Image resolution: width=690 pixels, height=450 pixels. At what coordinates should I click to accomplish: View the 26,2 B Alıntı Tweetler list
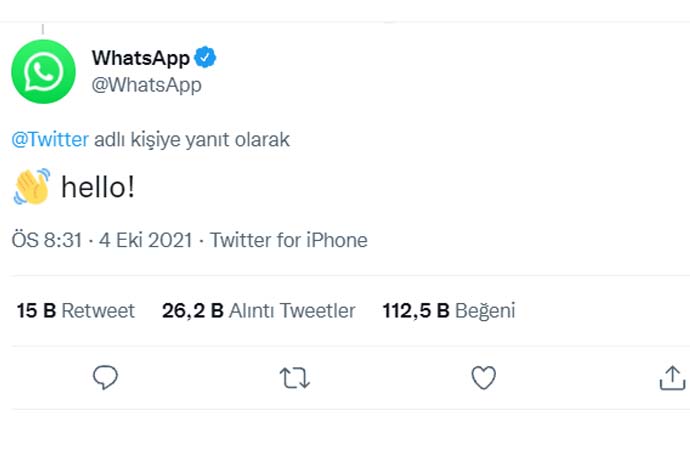[258, 311]
